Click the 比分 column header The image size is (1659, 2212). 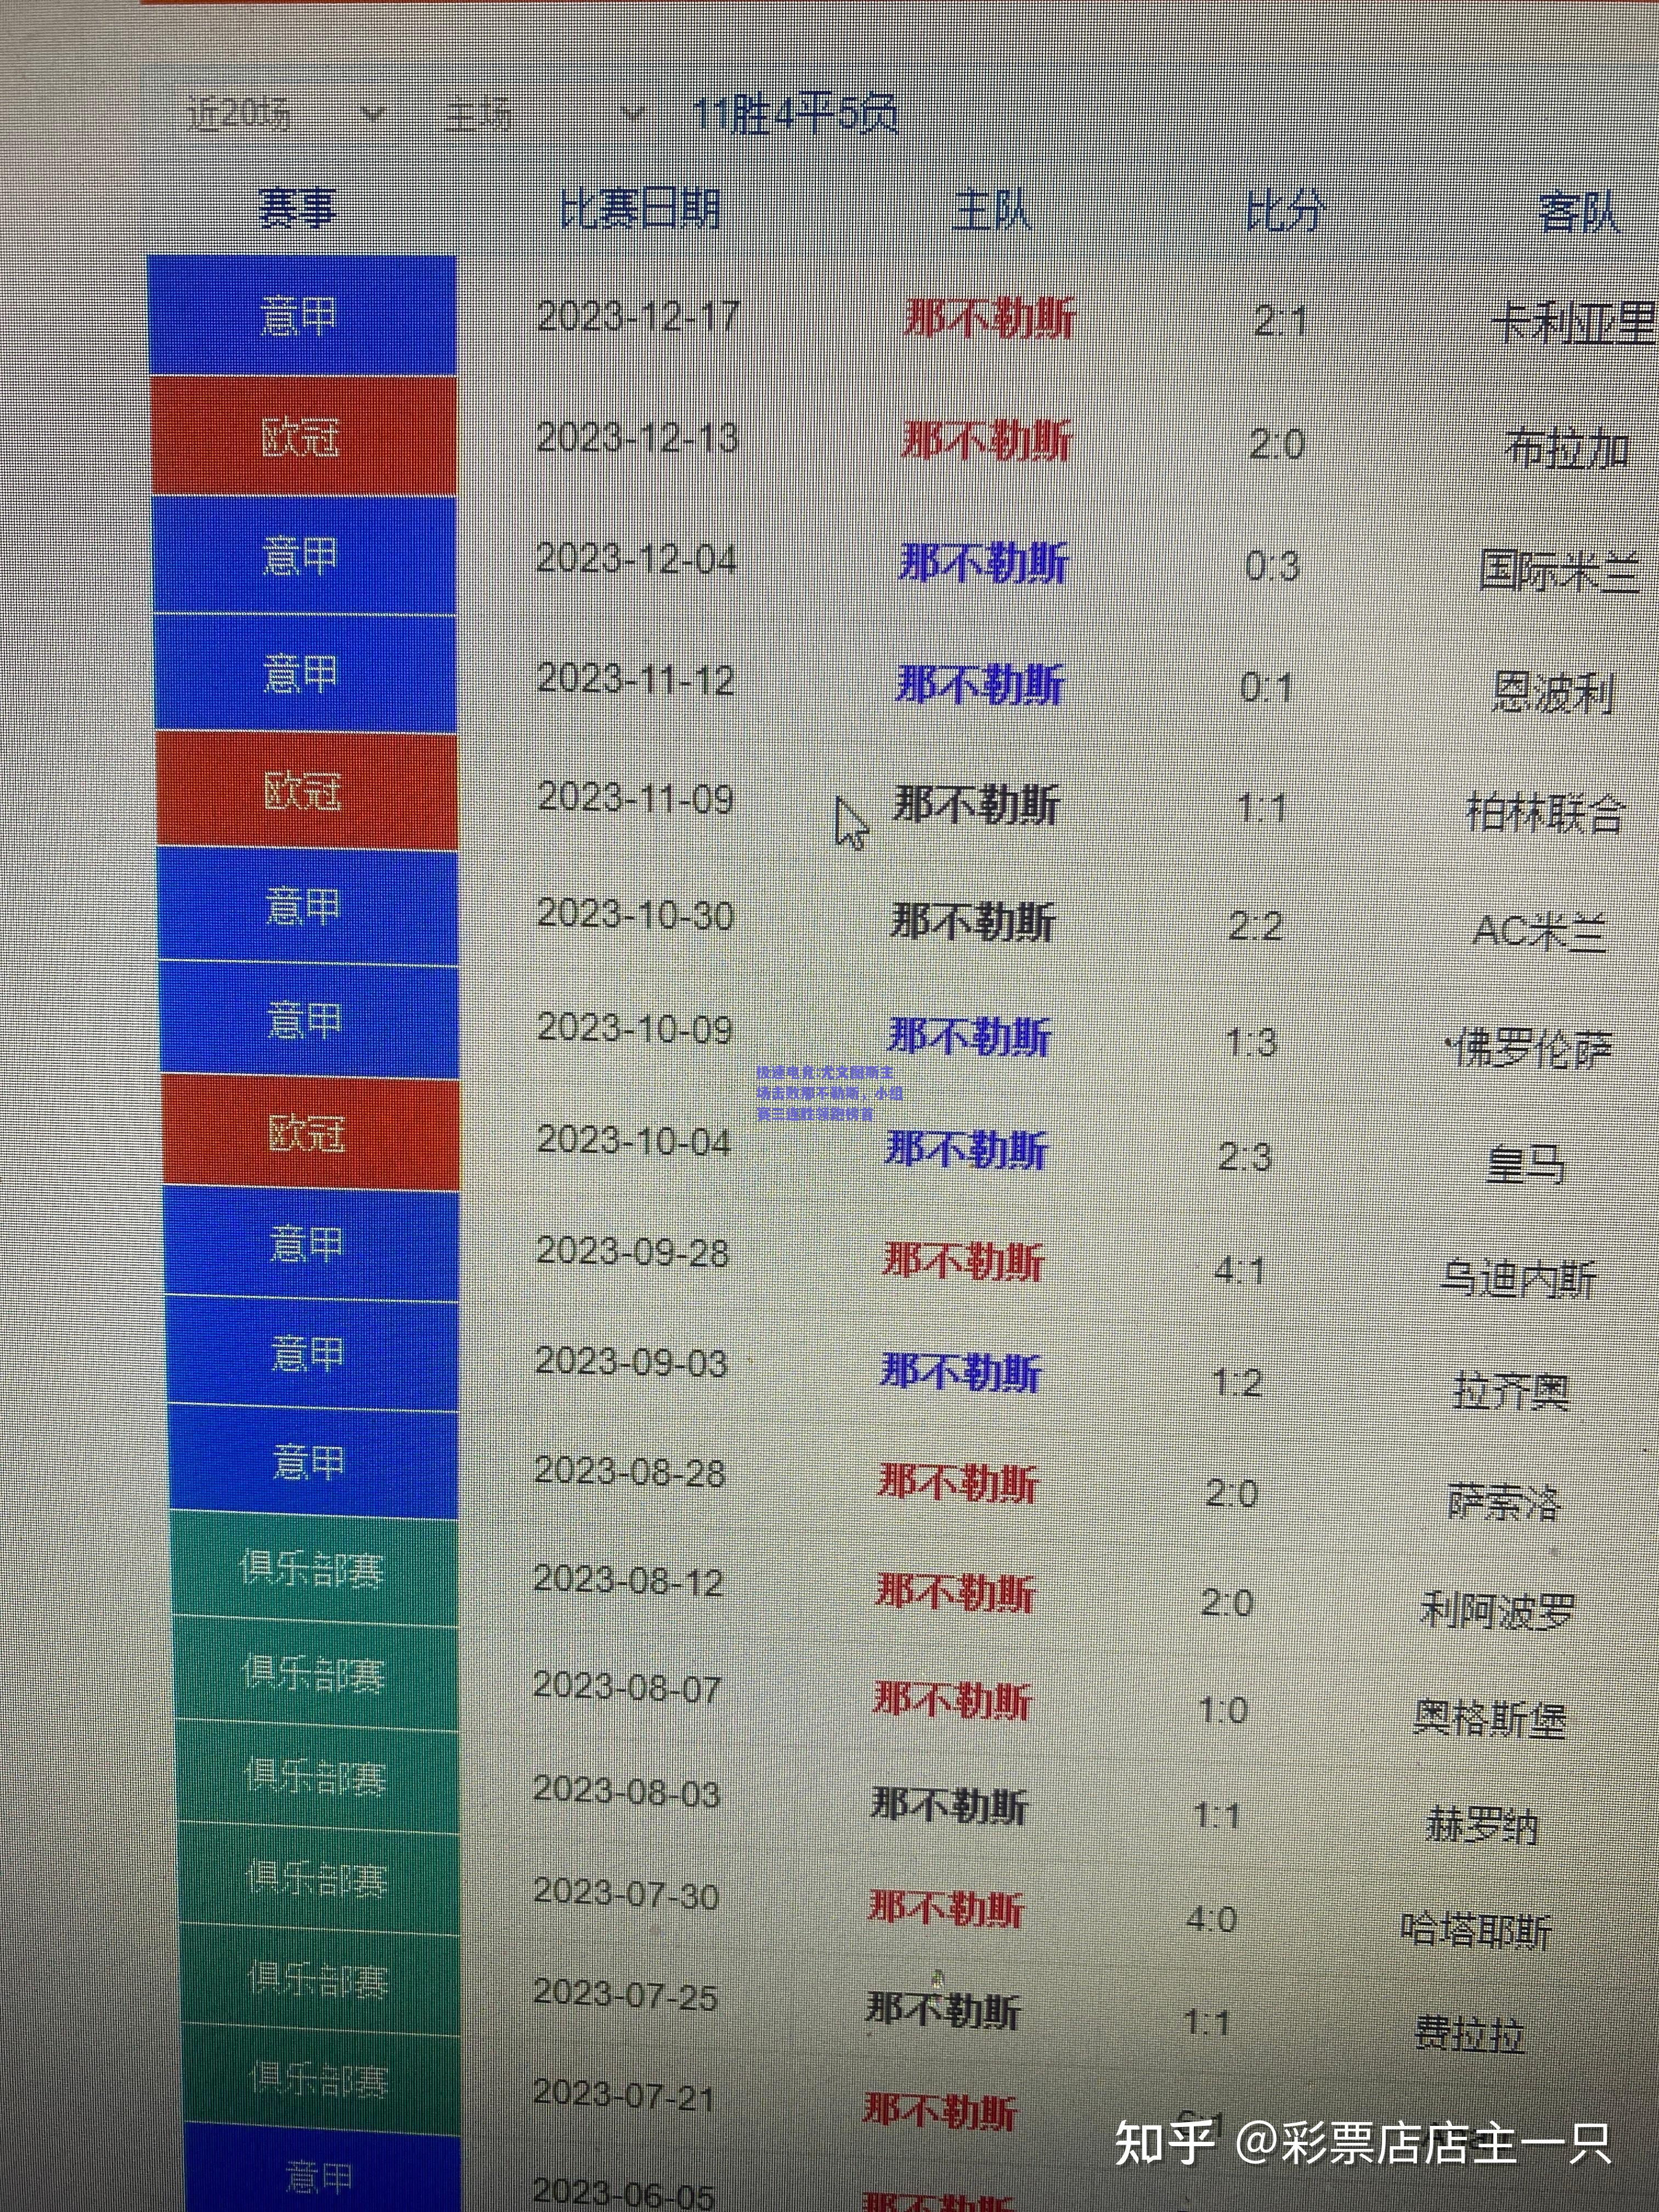tap(1286, 211)
